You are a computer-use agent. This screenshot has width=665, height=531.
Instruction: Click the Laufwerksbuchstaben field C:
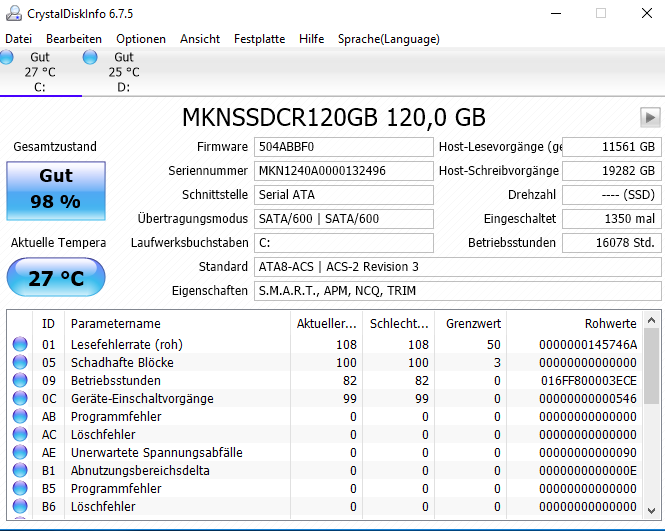(x=344, y=243)
